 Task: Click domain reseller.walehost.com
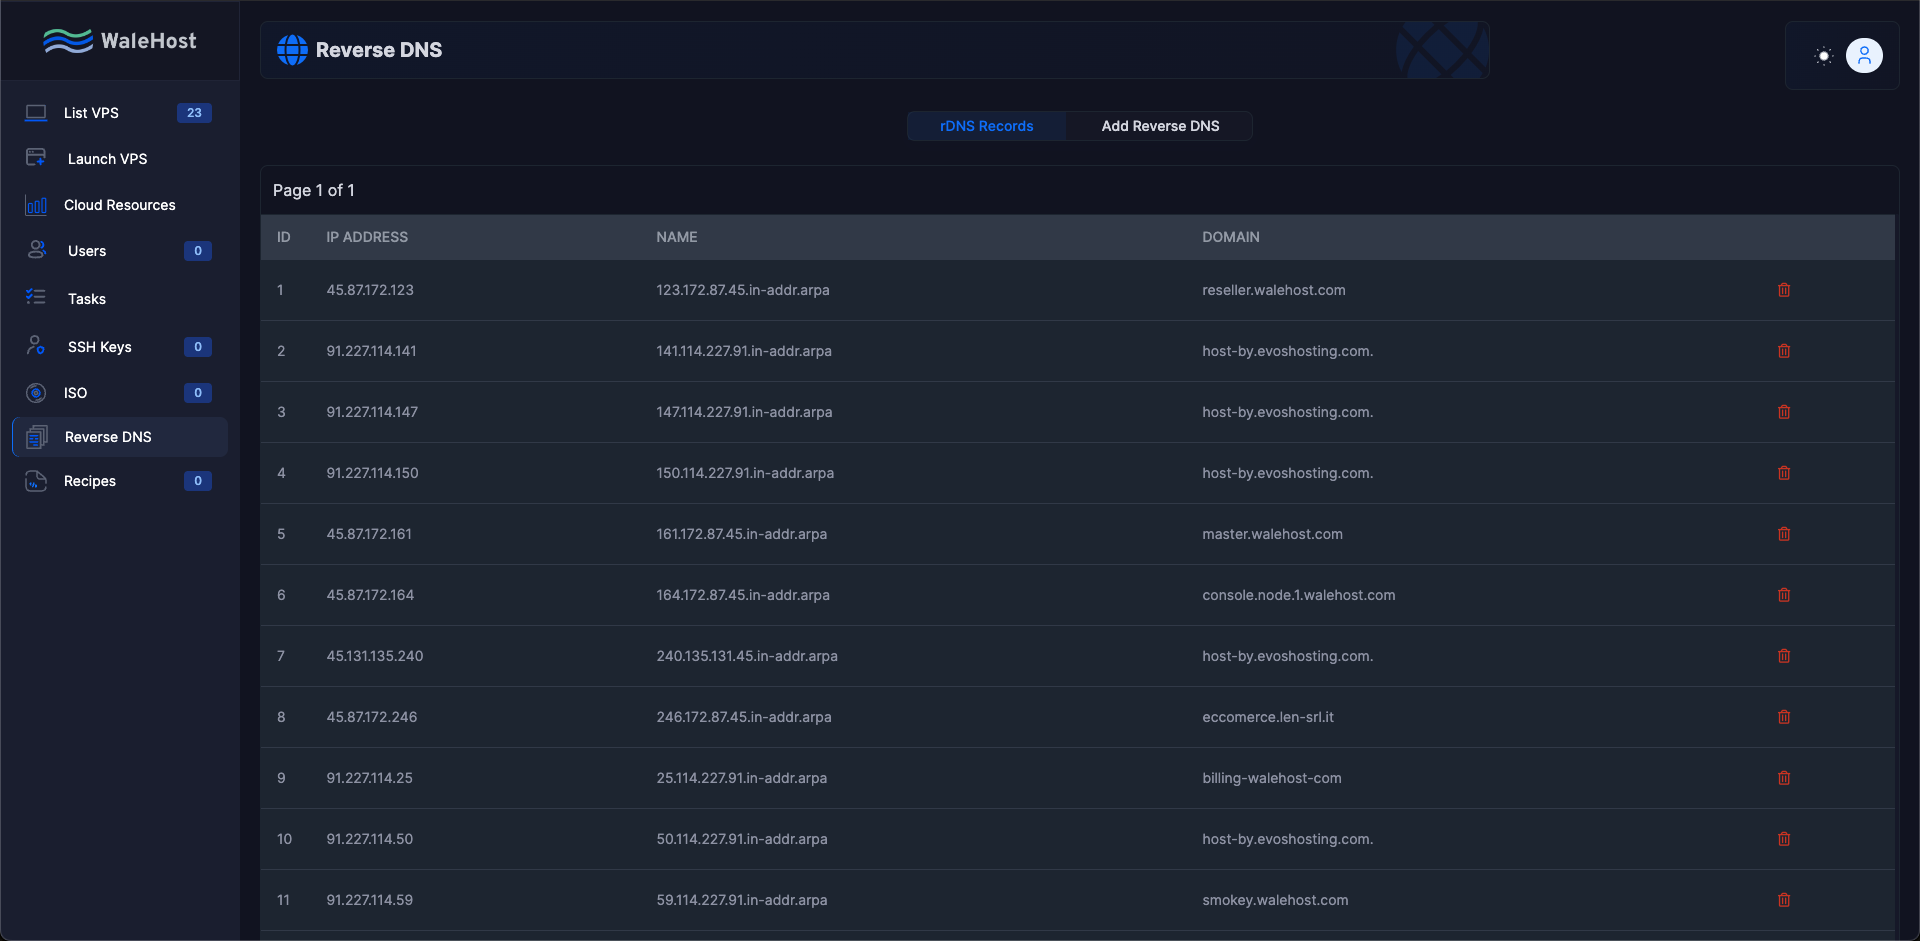pos(1274,290)
